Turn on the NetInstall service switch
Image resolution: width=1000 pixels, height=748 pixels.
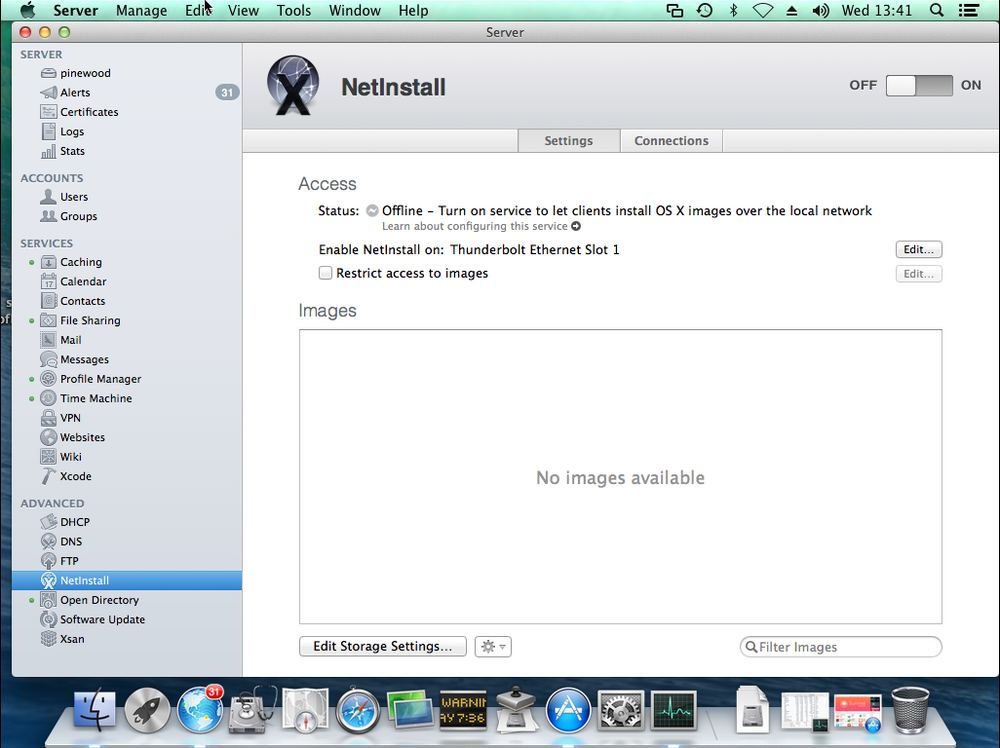(919, 85)
